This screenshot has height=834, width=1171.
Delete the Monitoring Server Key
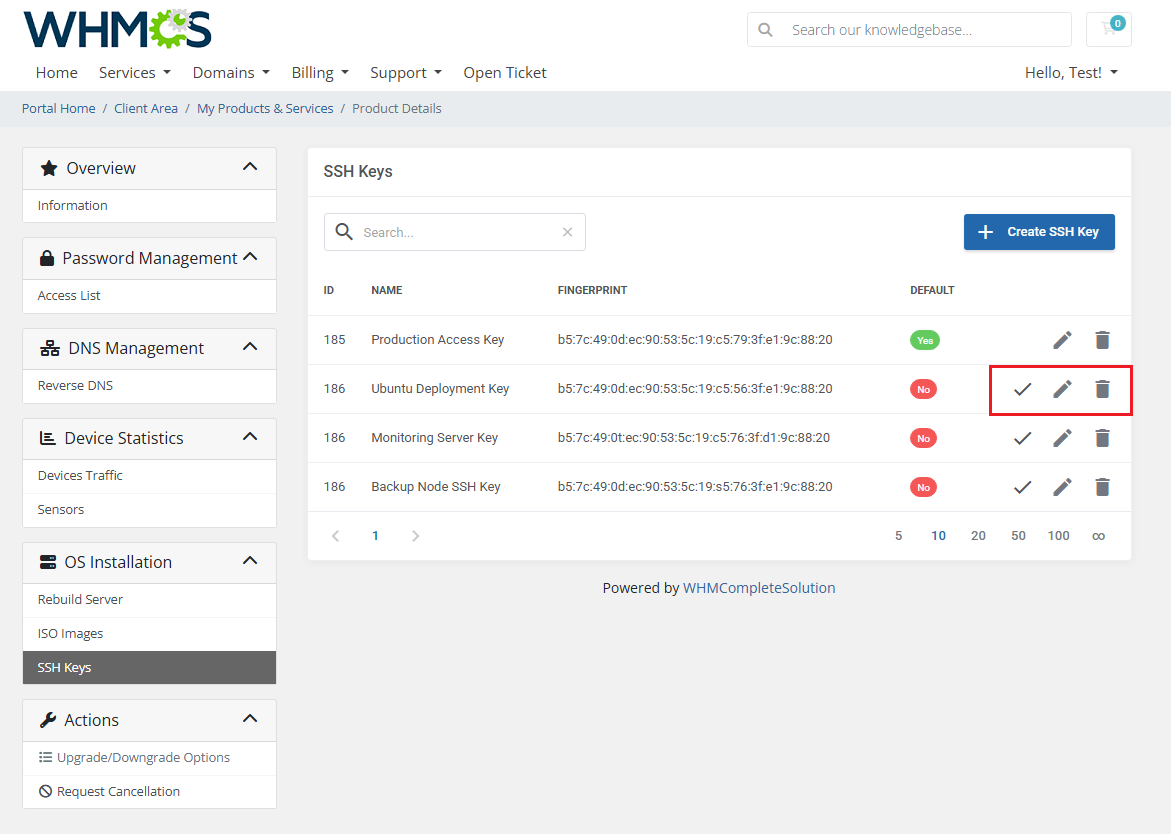click(1102, 438)
